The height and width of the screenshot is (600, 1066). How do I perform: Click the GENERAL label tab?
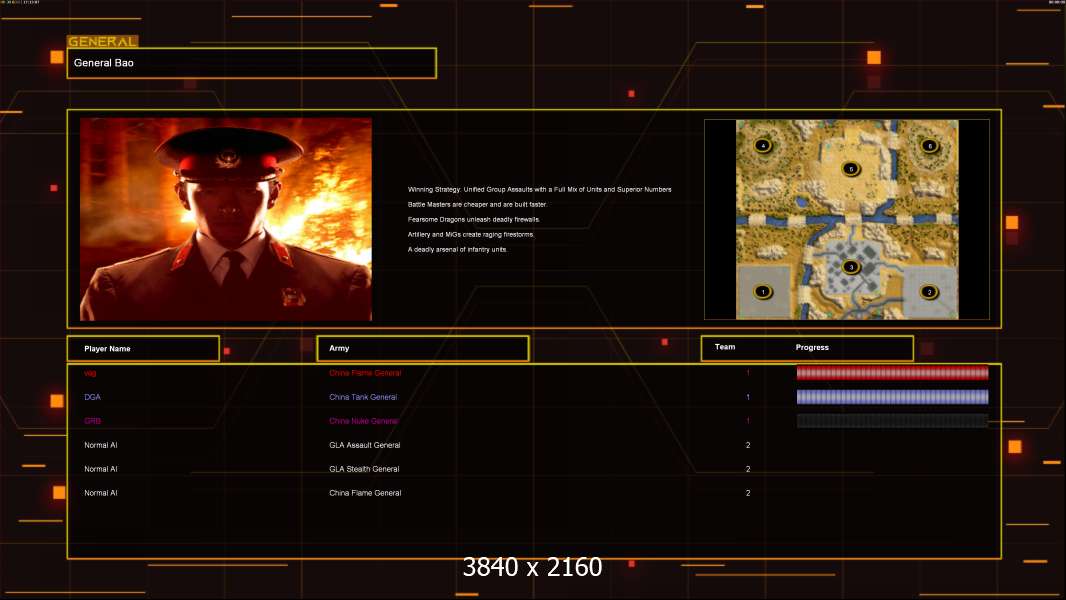tap(103, 41)
